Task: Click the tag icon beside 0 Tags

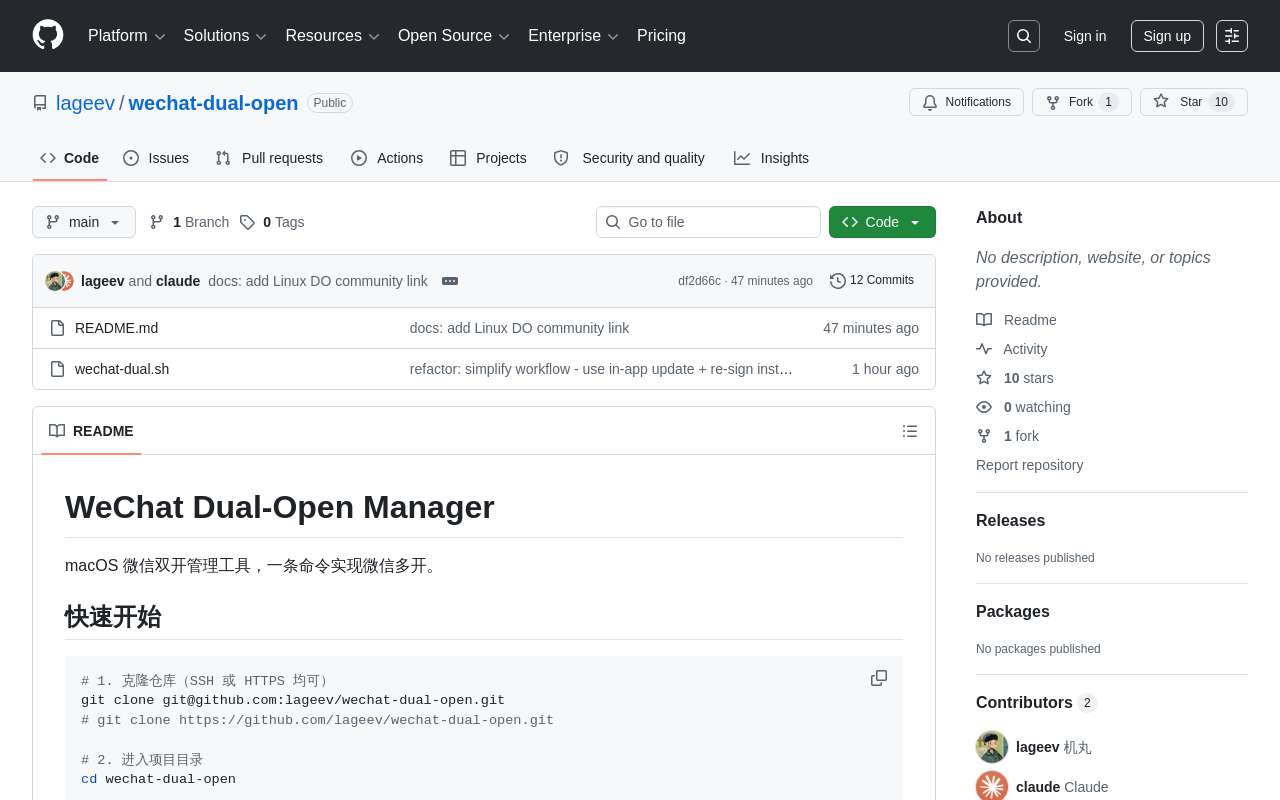Action: 247,222
